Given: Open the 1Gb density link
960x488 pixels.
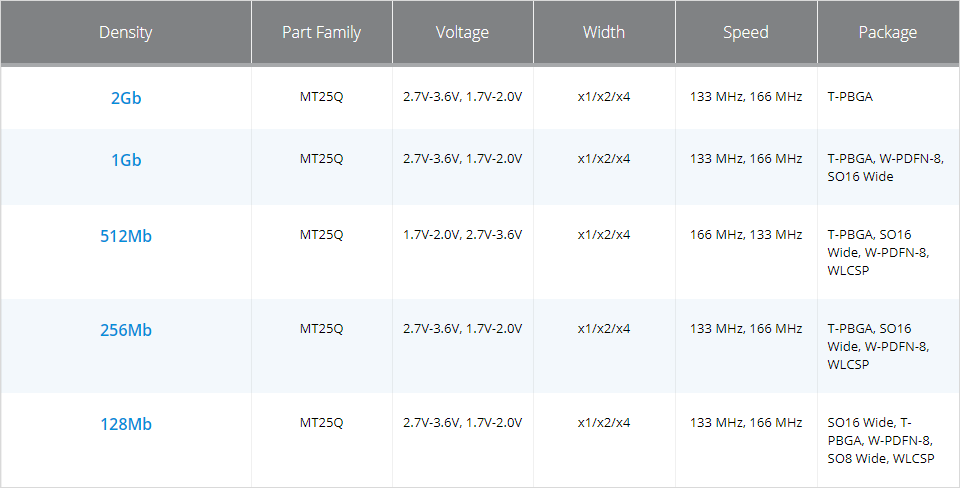Looking at the screenshot, I should tap(126, 160).
